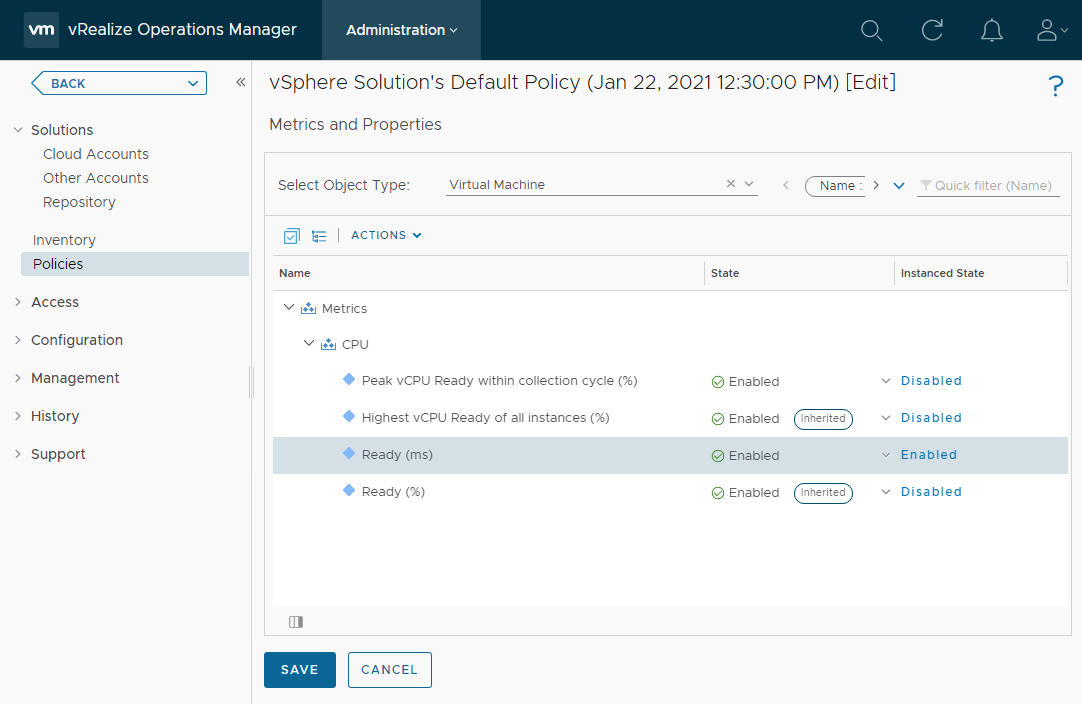Image resolution: width=1082 pixels, height=704 pixels.
Task: Open the Administration menu in the header
Action: 401,30
